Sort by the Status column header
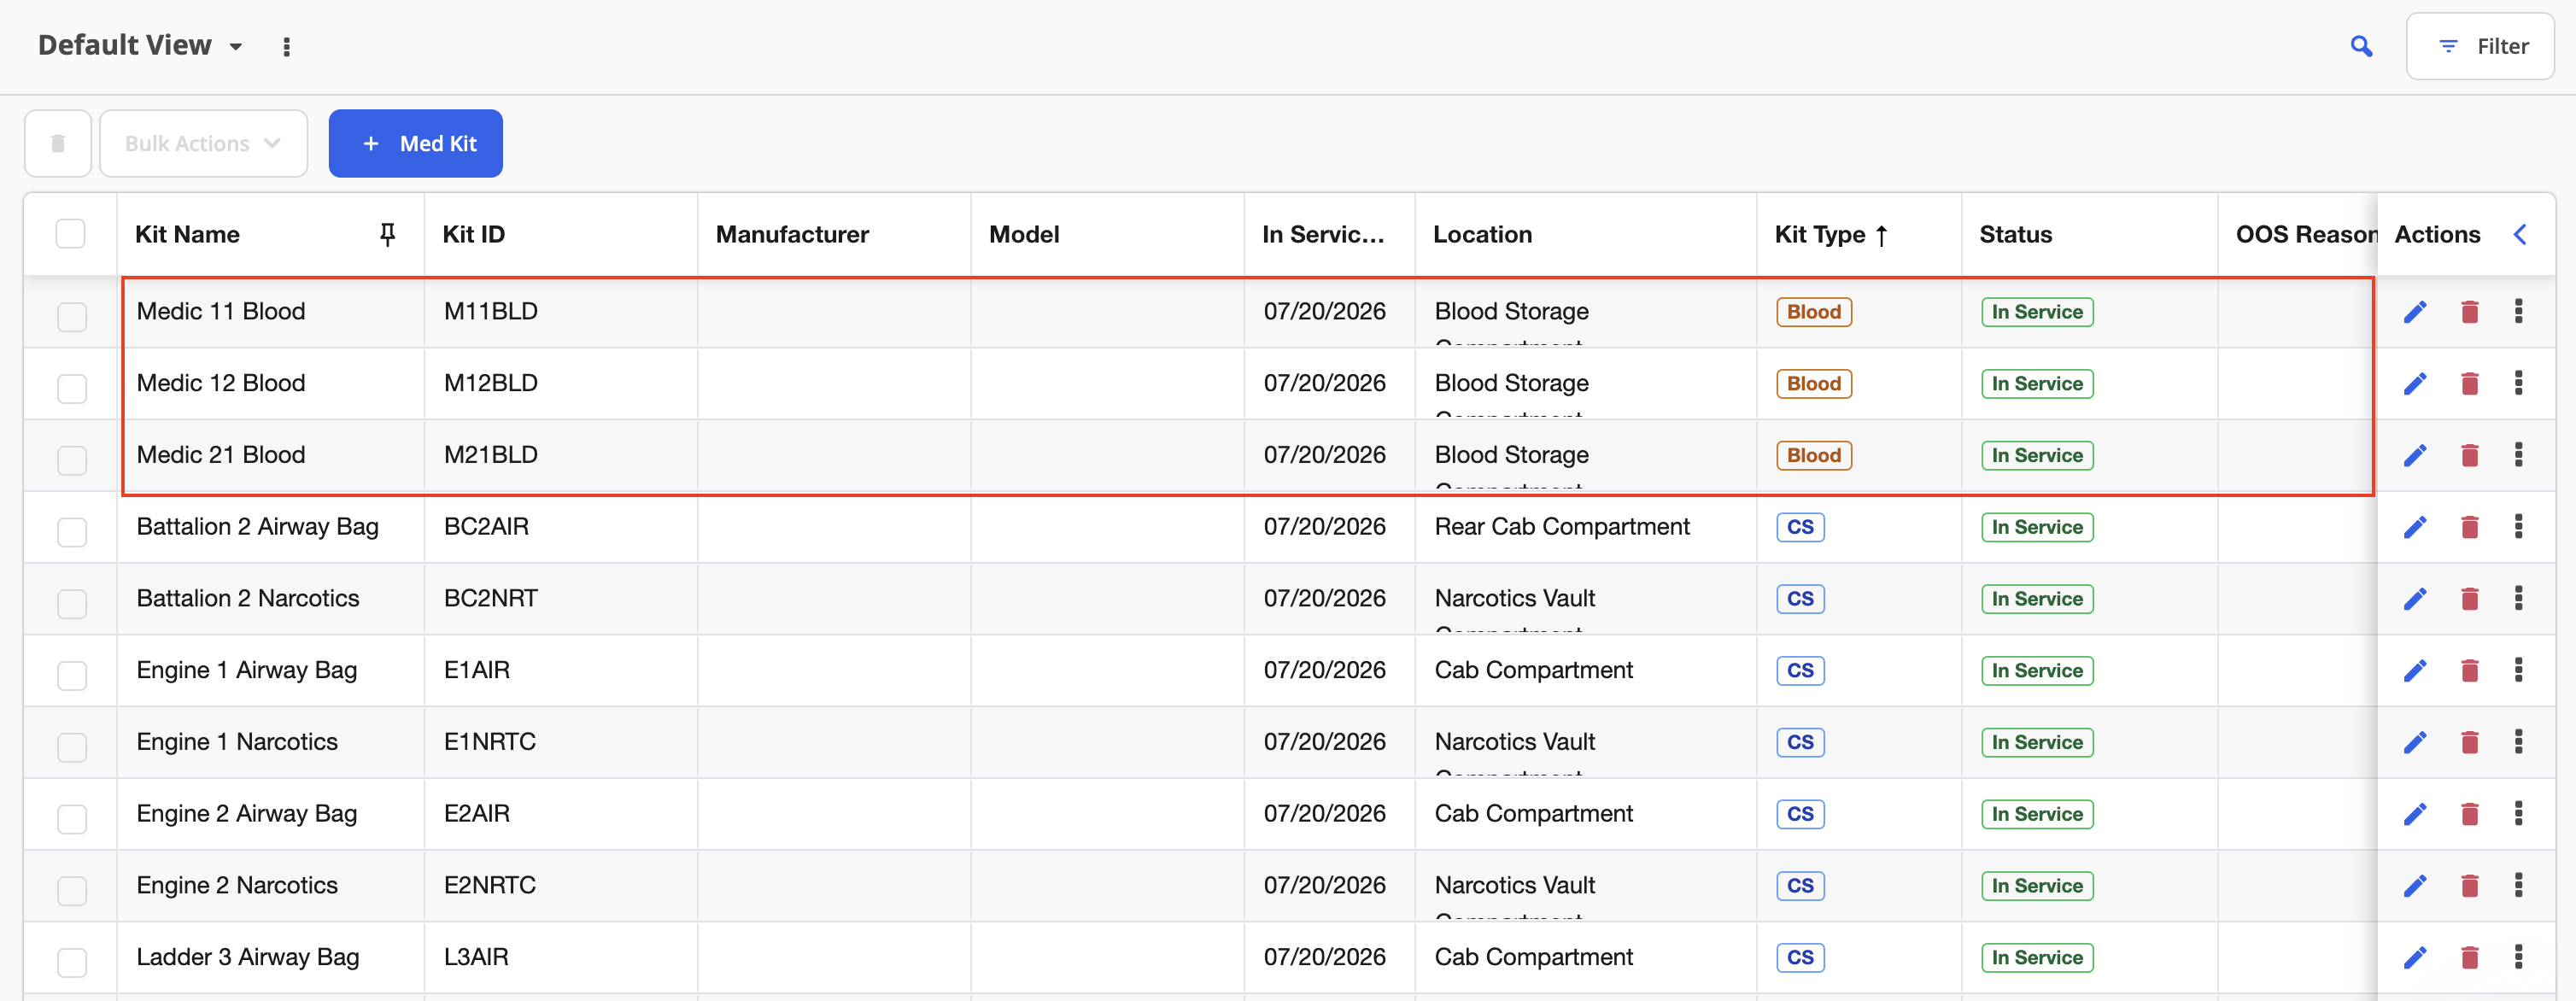 2015,235
